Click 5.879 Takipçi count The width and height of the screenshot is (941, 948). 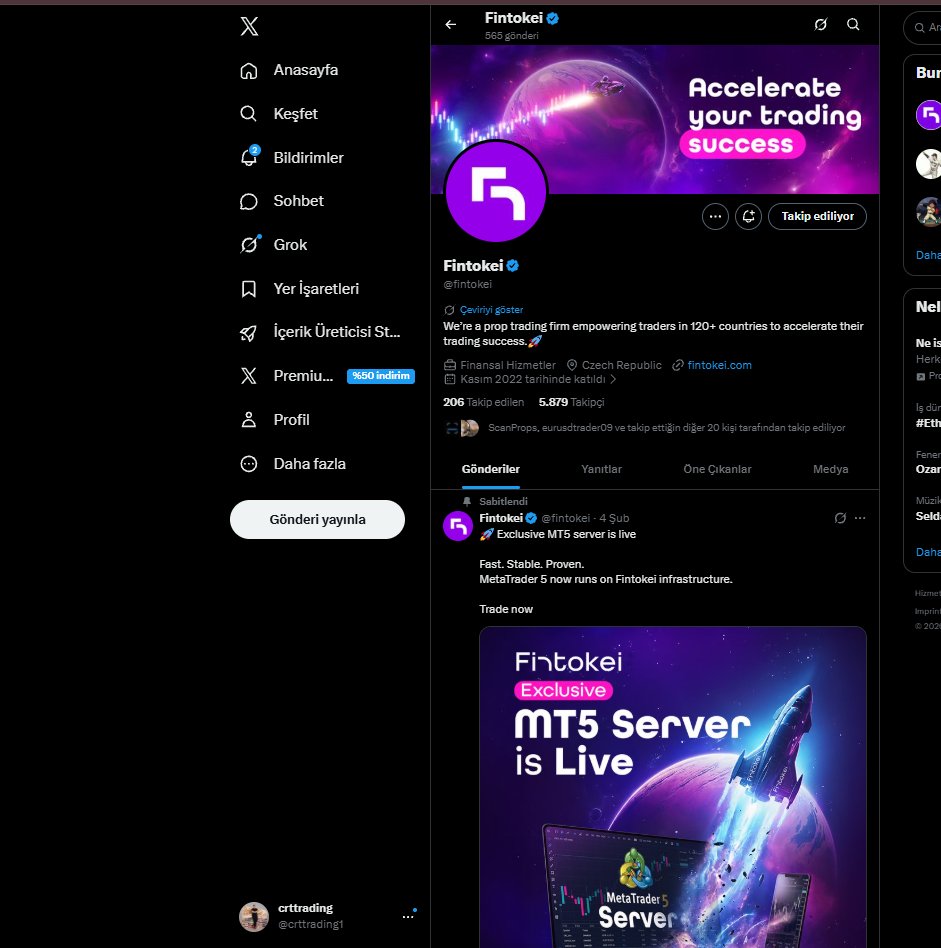coord(571,402)
